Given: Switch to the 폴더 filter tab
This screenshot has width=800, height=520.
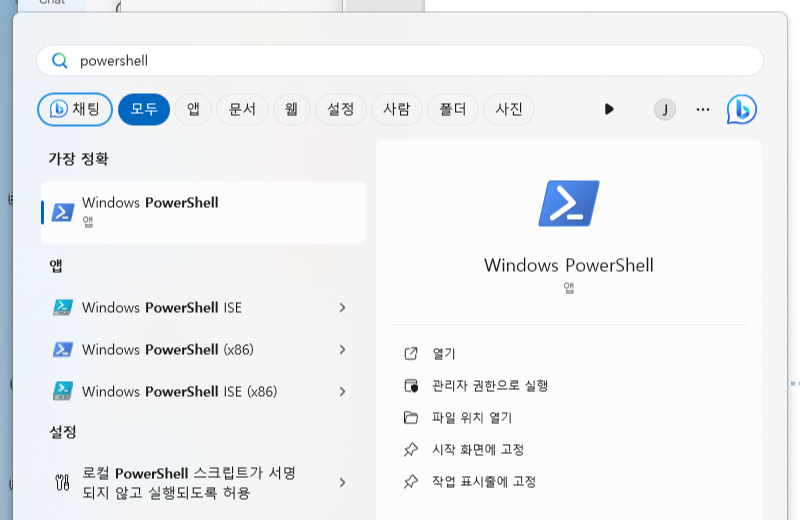Looking at the screenshot, I should coord(453,109).
